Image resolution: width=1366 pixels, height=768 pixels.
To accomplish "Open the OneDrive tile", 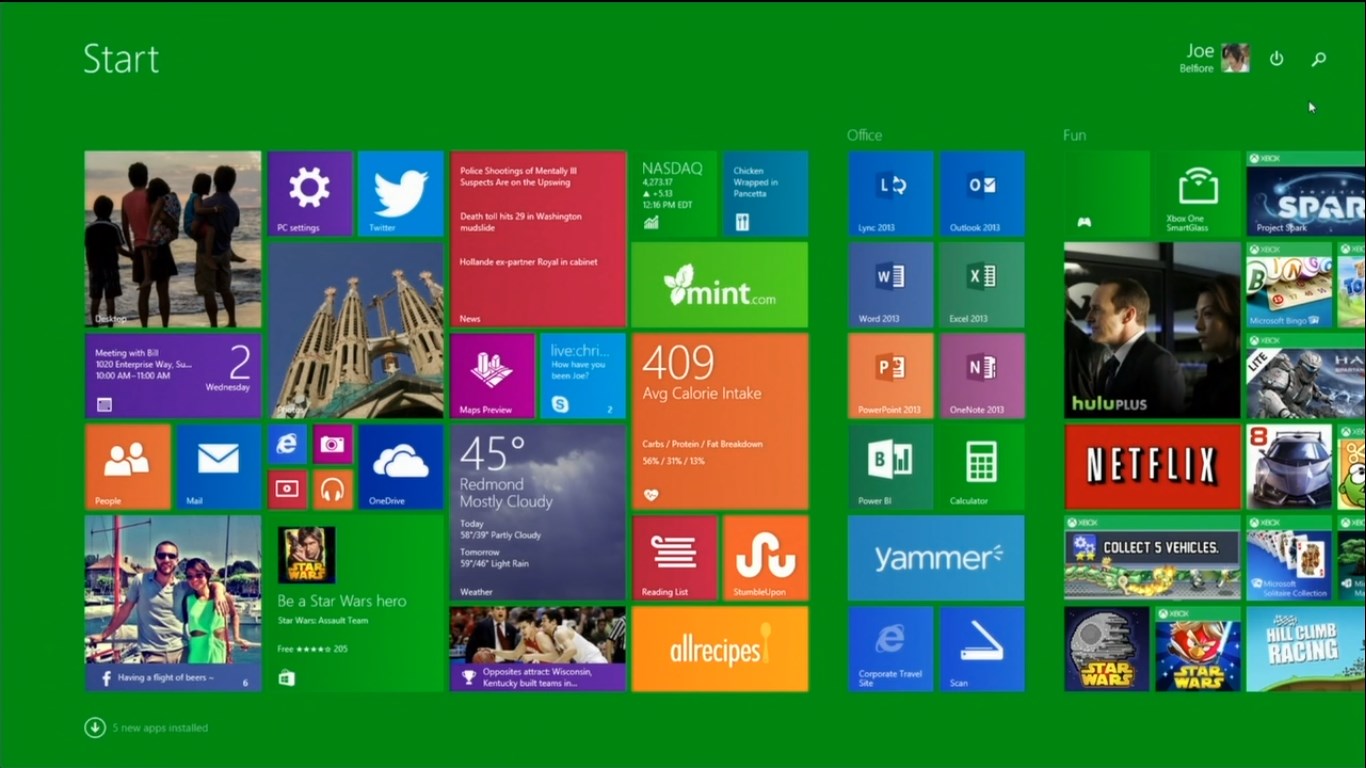I will tap(400, 467).
